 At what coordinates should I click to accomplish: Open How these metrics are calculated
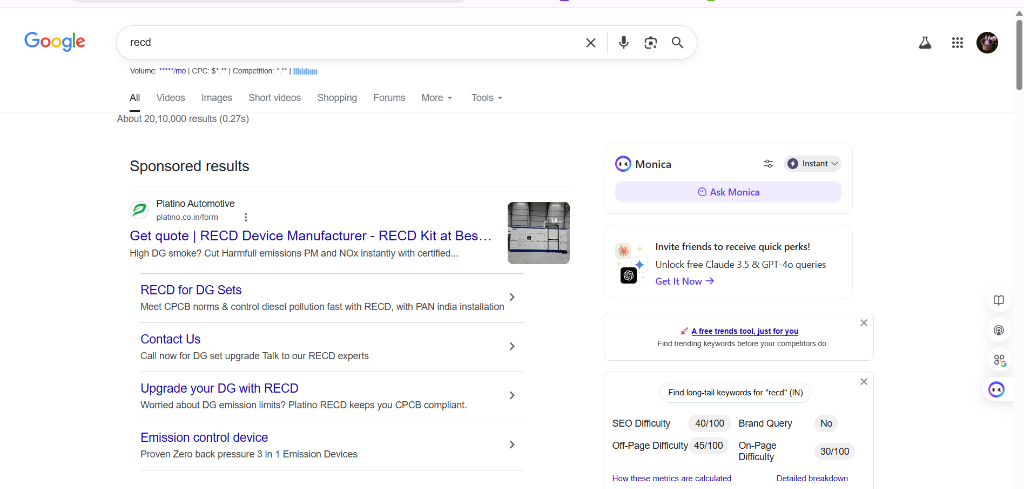[x=672, y=479]
